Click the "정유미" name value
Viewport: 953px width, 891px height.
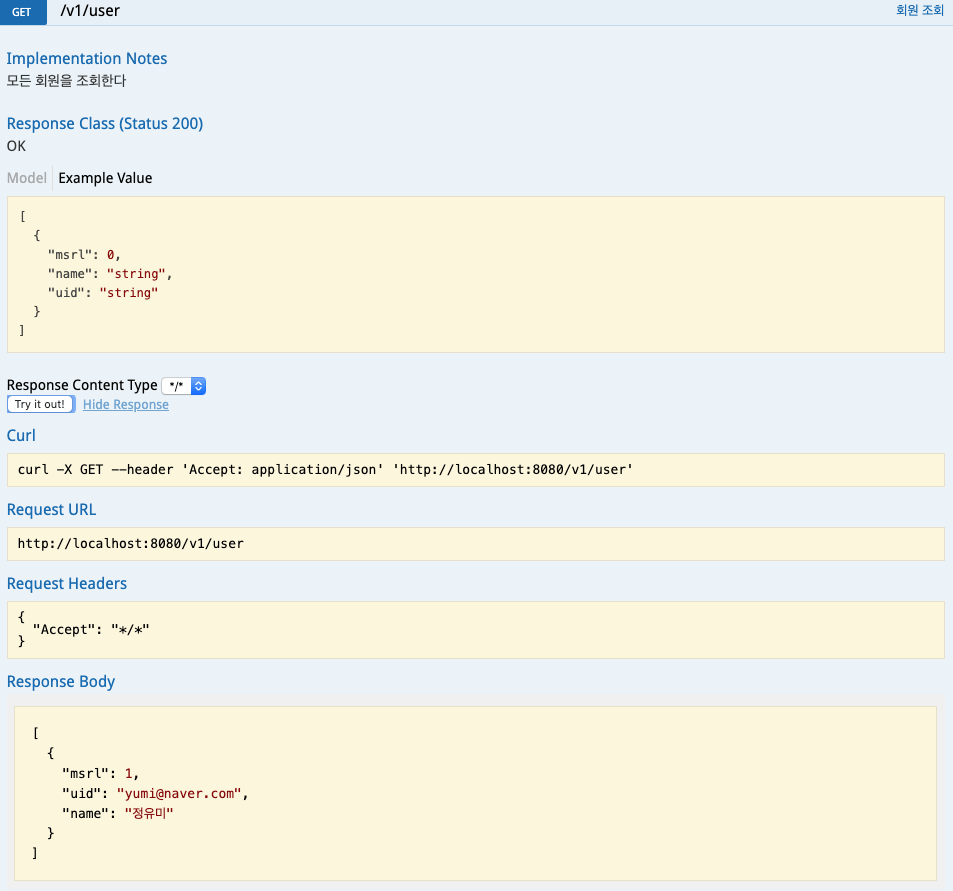(149, 813)
